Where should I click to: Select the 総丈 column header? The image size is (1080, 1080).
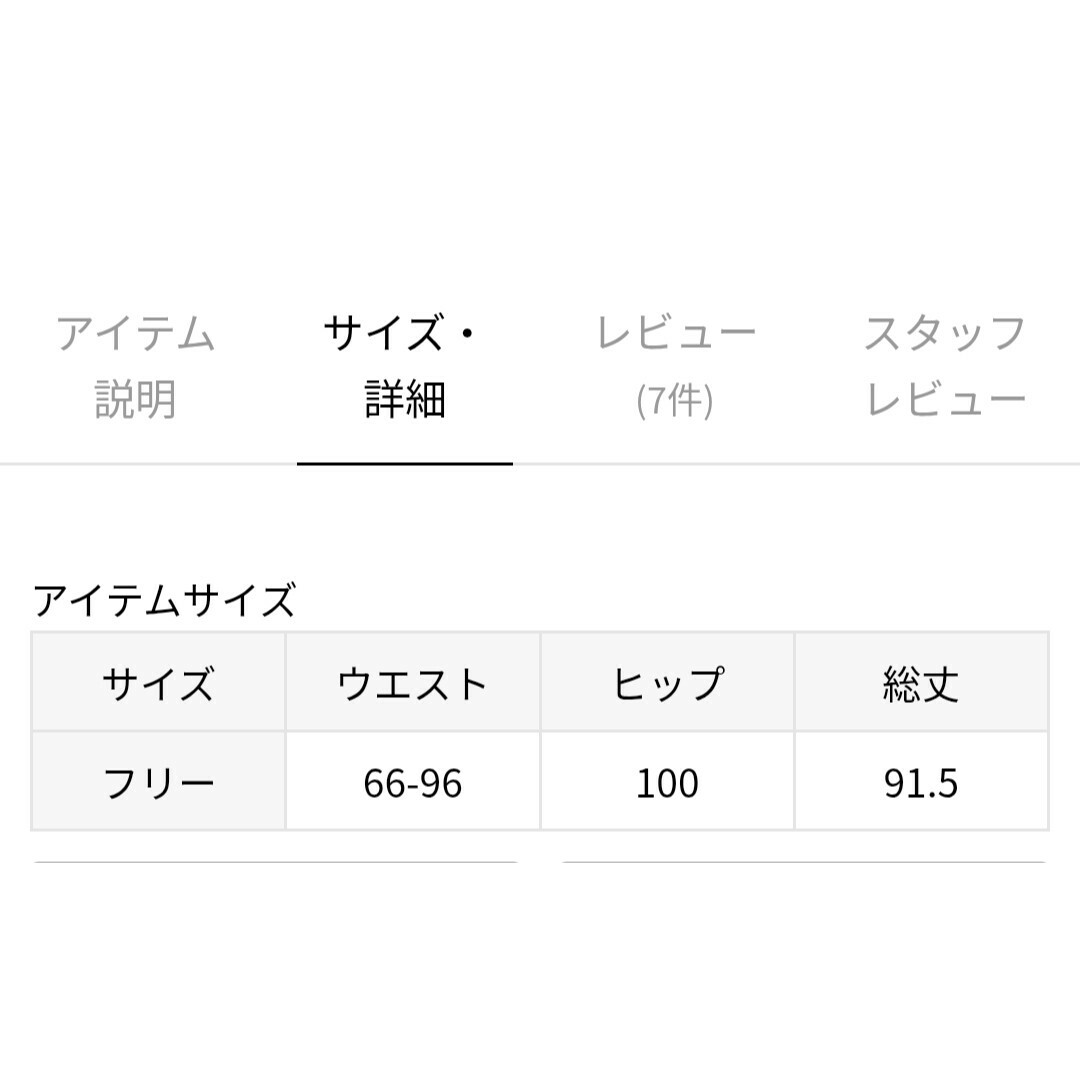click(922, 683)
